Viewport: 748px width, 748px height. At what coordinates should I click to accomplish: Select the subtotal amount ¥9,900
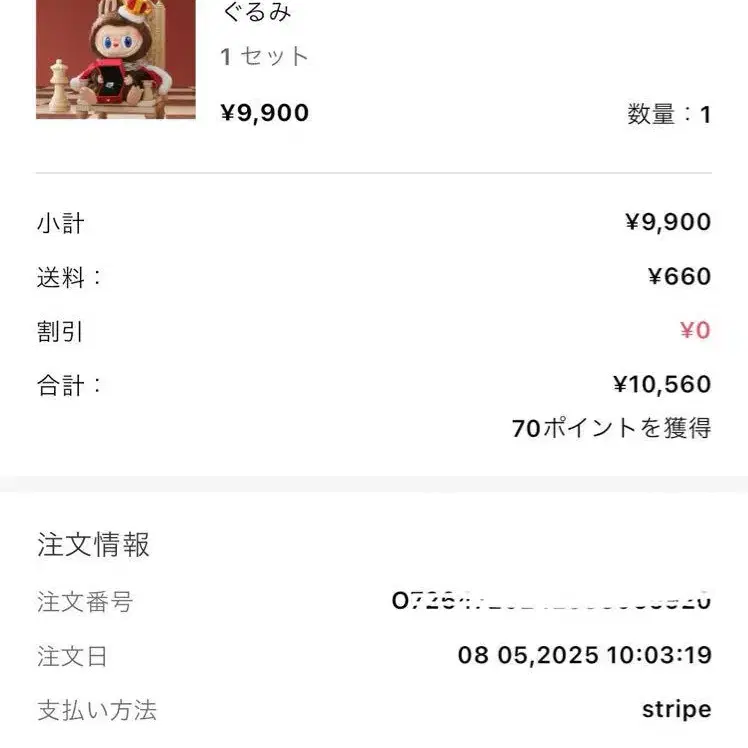tap(668, 222)
